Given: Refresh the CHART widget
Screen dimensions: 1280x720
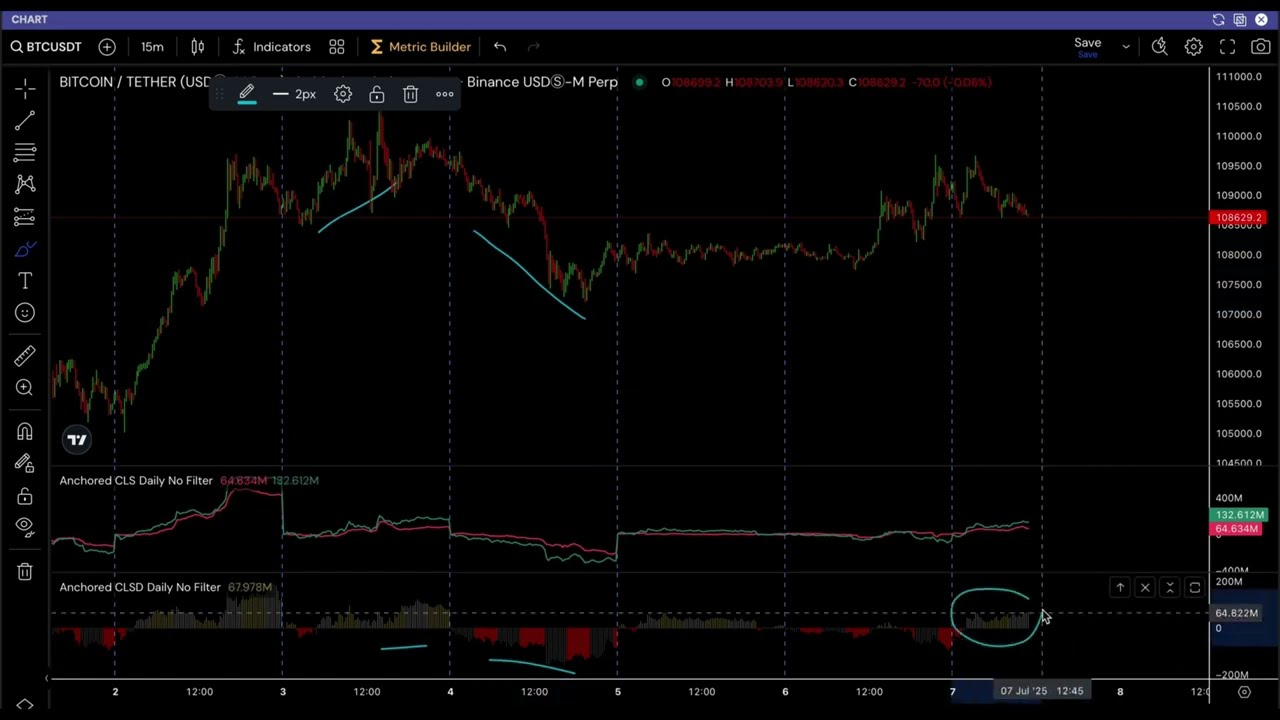Looking at the screenshot, I should [x=1218, y=20].
